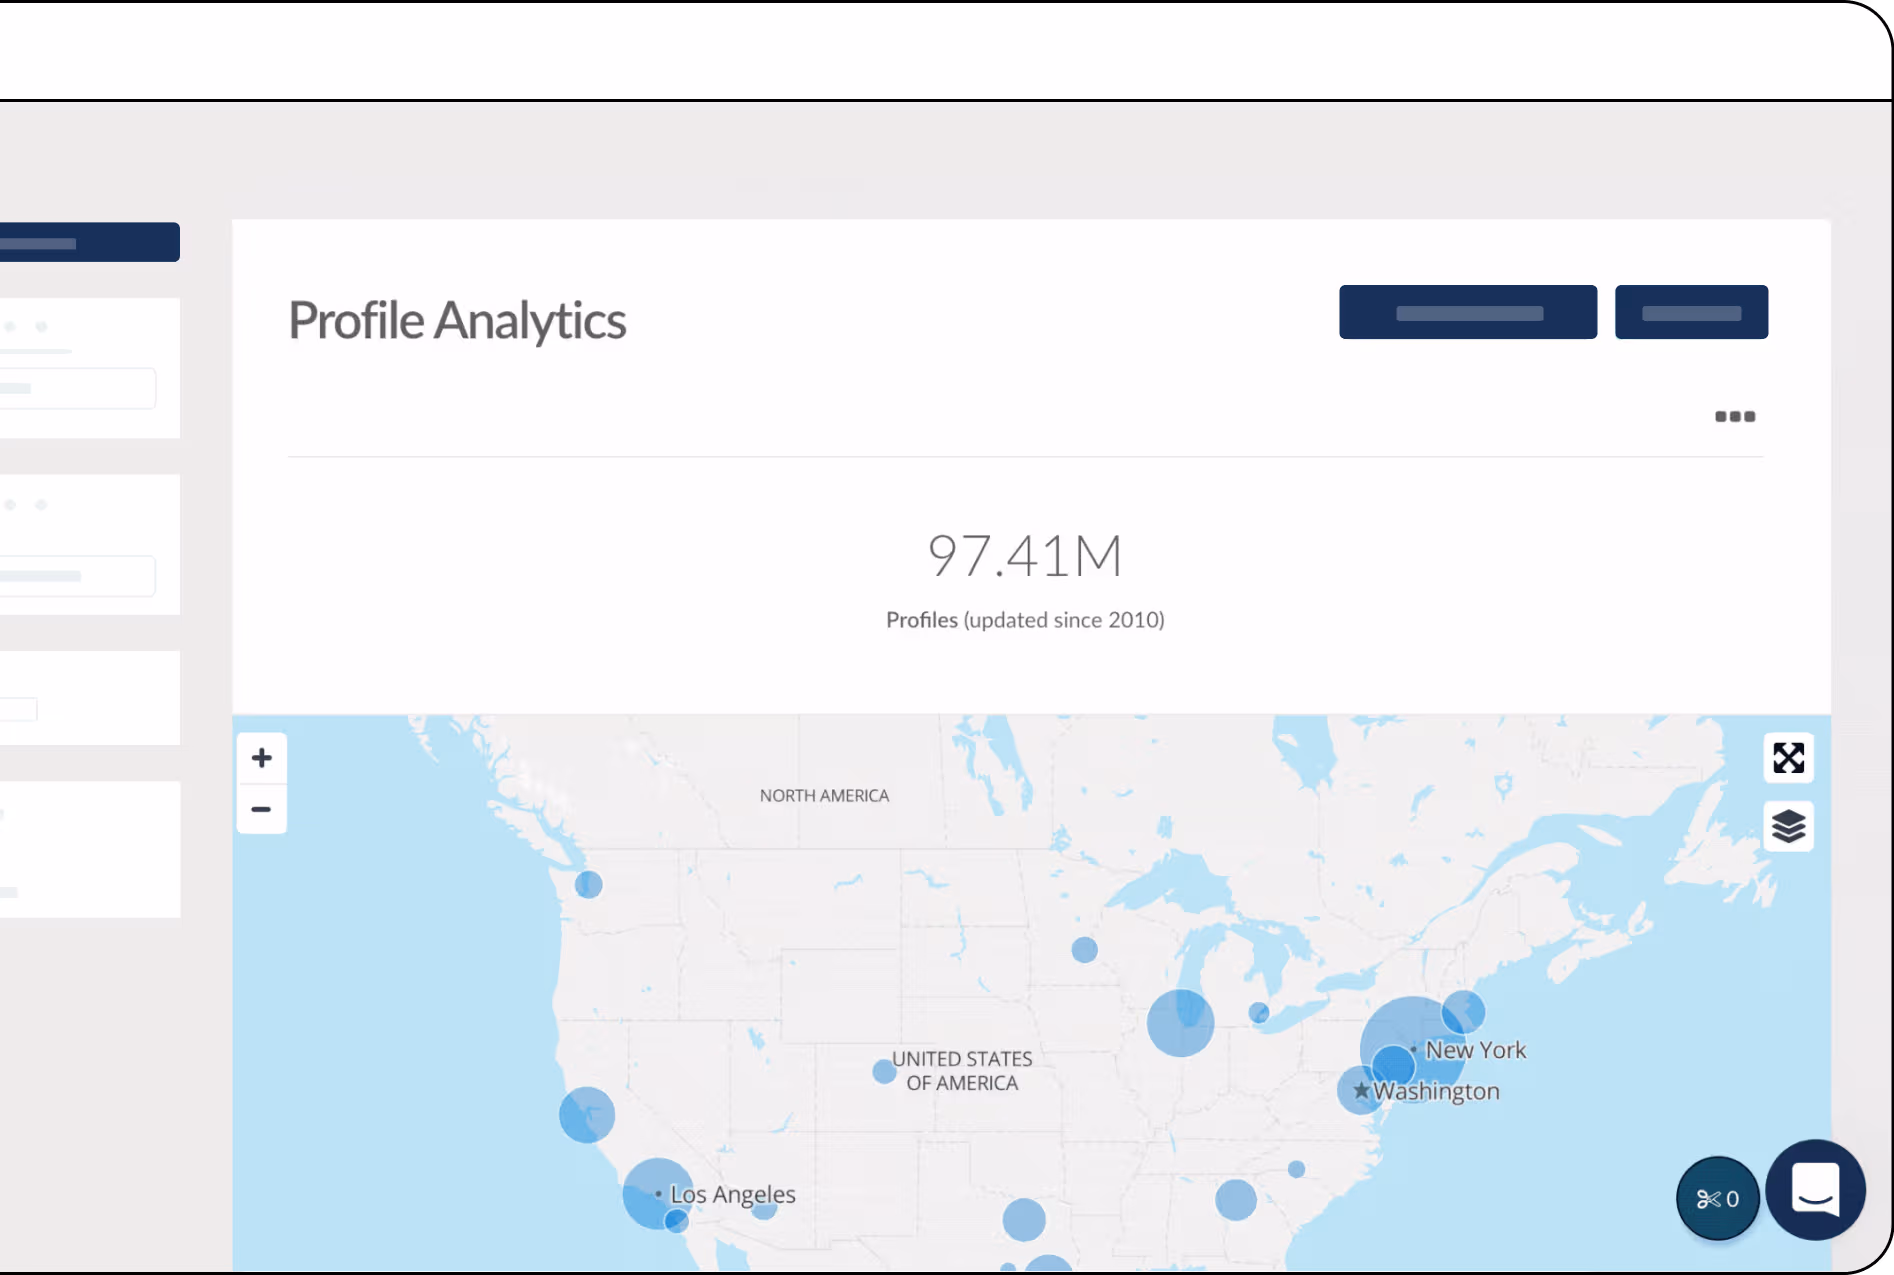Screen dimensions: 1894x1275
Task: Click the Washington map label
Action: [1436, 1091]
